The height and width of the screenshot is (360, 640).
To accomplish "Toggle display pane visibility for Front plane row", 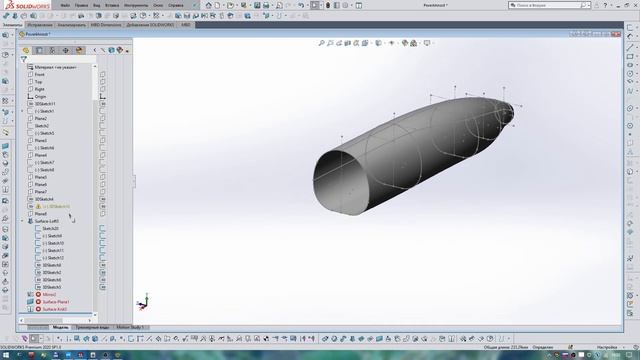I will click(x=102, y=74).
